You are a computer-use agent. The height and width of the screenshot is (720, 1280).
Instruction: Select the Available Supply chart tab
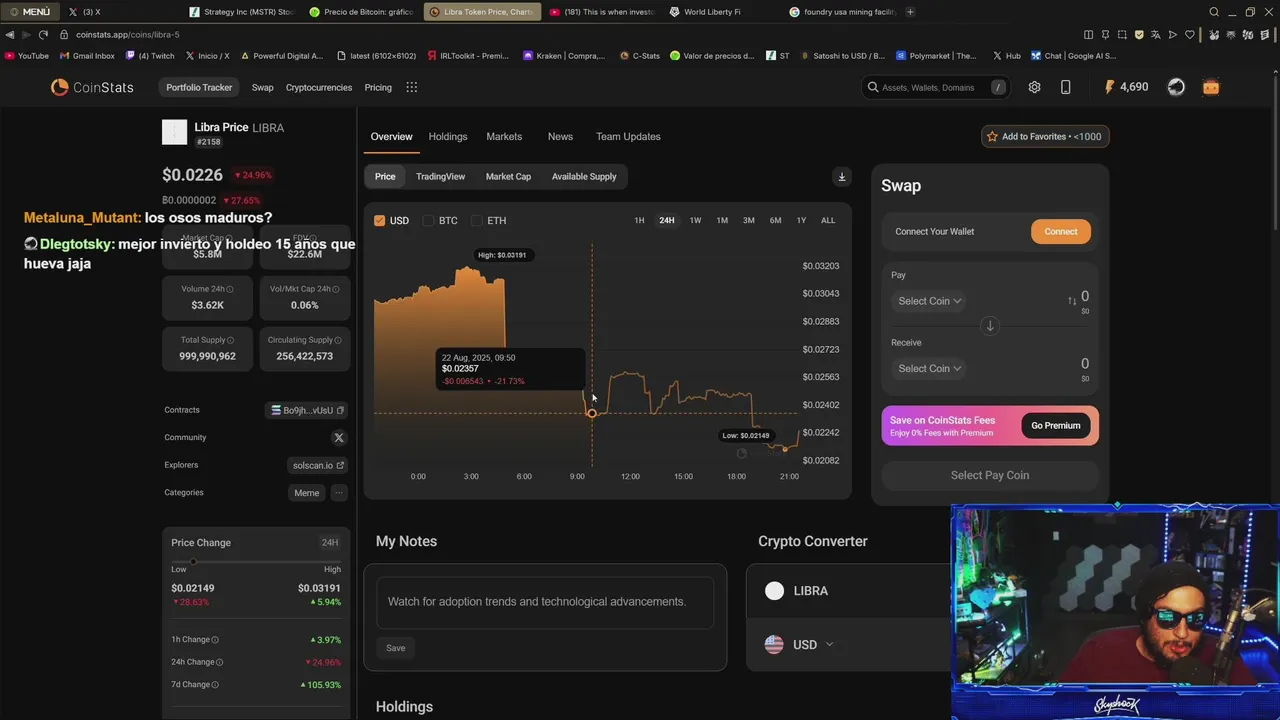pyautogui.click(x=584, y=177)
